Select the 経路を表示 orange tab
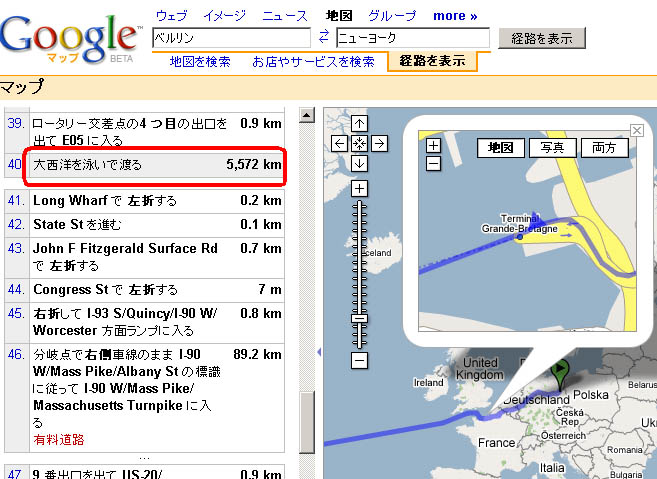The width and height of the screenshot is (657, 479). click(432, 61)
